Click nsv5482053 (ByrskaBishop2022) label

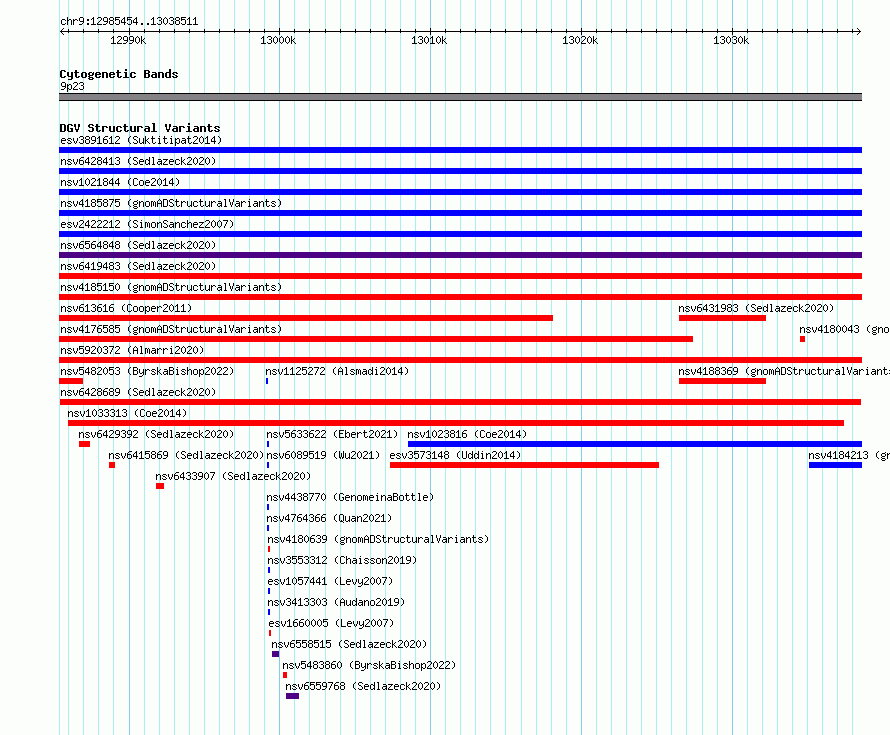[147, 371]
